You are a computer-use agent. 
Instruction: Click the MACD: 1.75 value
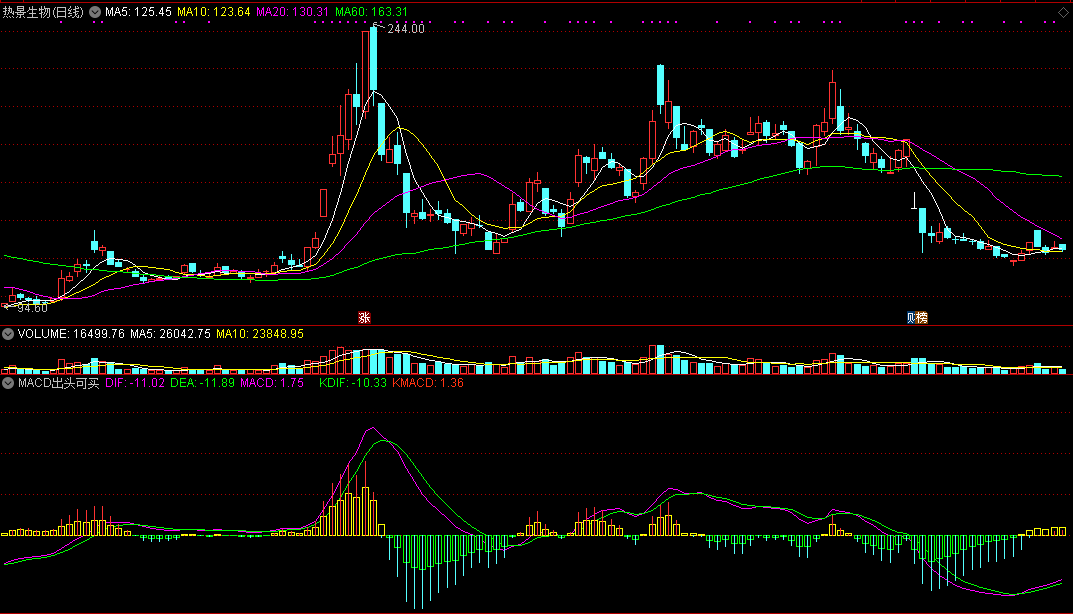[272, 383]
